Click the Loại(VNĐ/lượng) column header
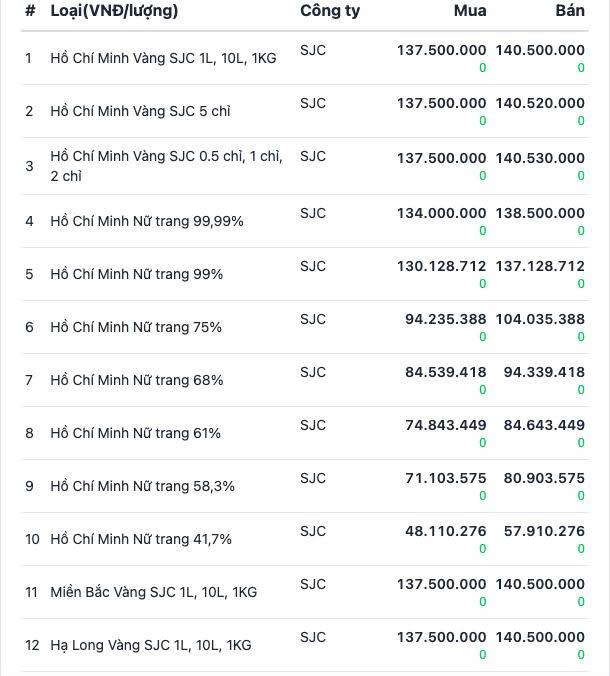Viewport: 610px width, 676px height. click(x=114, y=11)
